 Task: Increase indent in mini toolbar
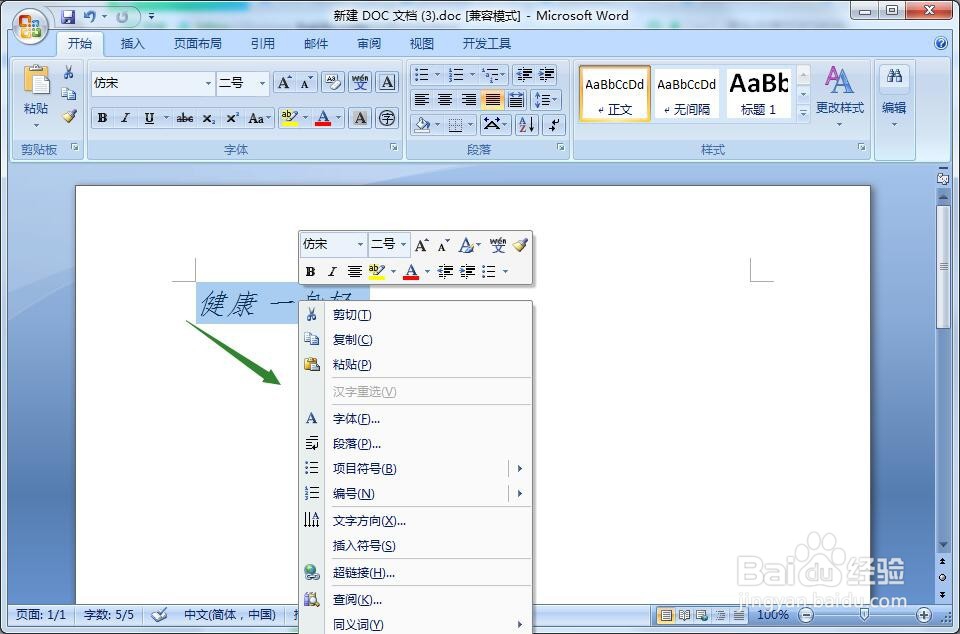pyautogui.click(x=467, y=271)
